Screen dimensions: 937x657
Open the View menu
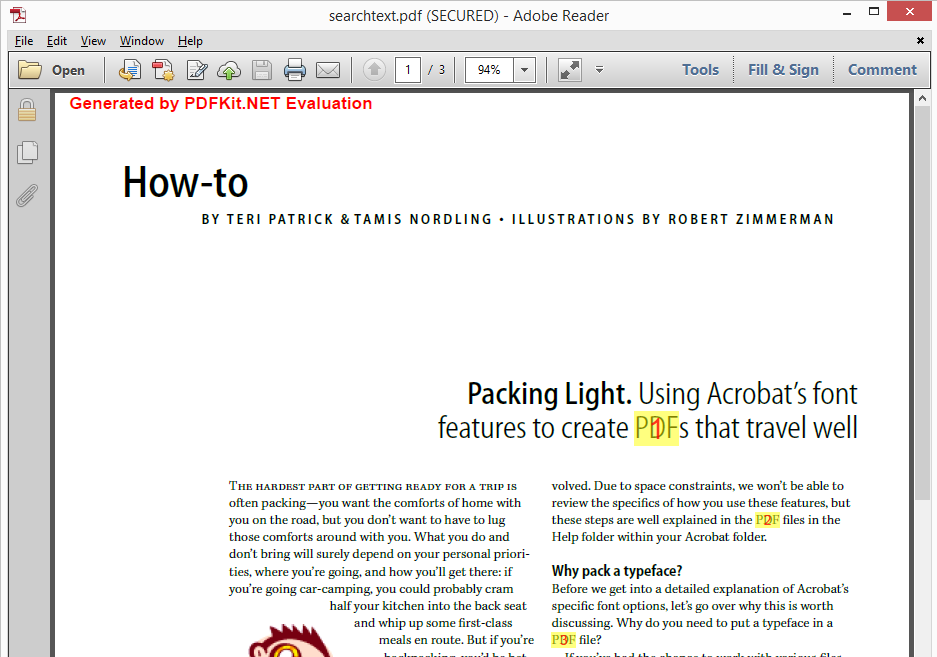(x=93, y=41)
